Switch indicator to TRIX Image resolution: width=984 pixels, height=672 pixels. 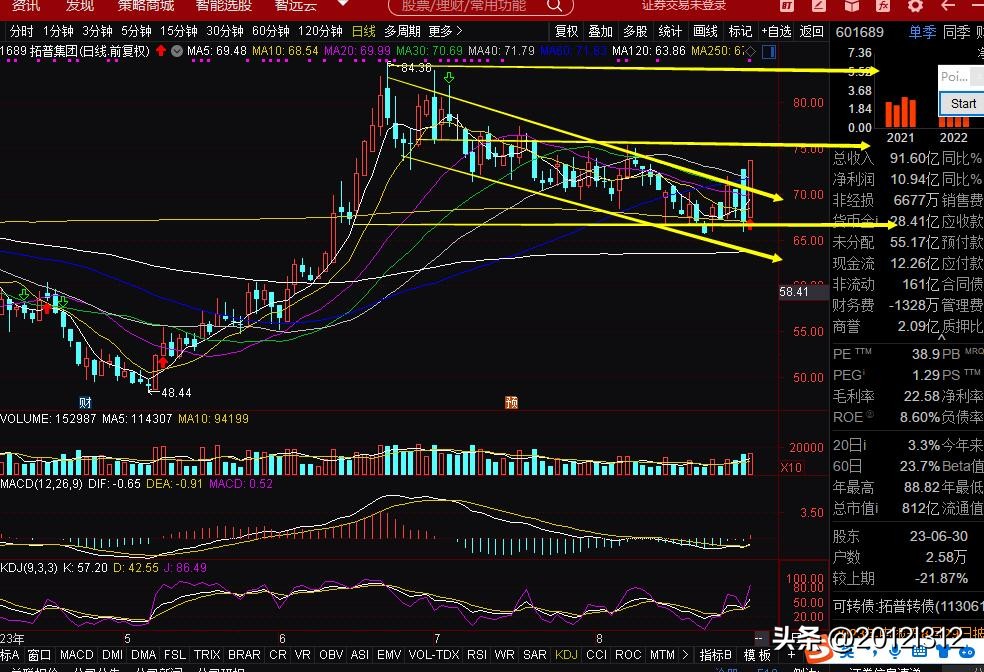(x=207, y=654)
